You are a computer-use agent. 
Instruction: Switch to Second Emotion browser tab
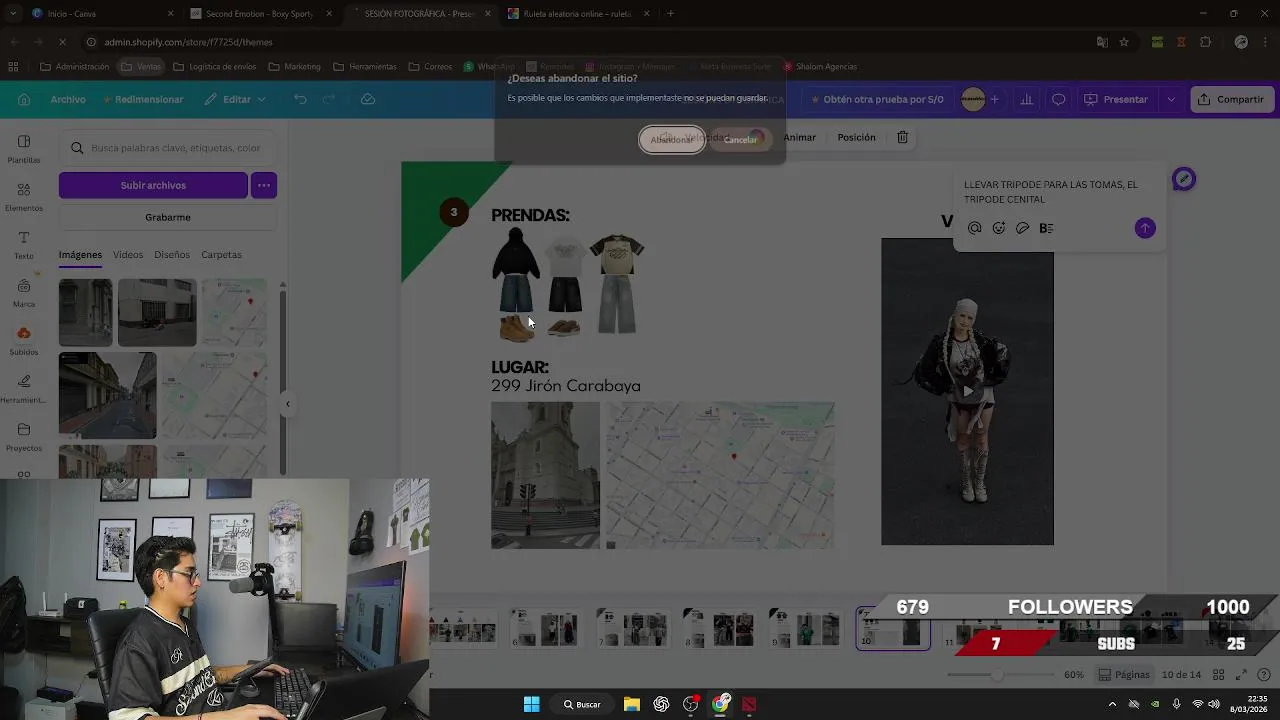262,14
